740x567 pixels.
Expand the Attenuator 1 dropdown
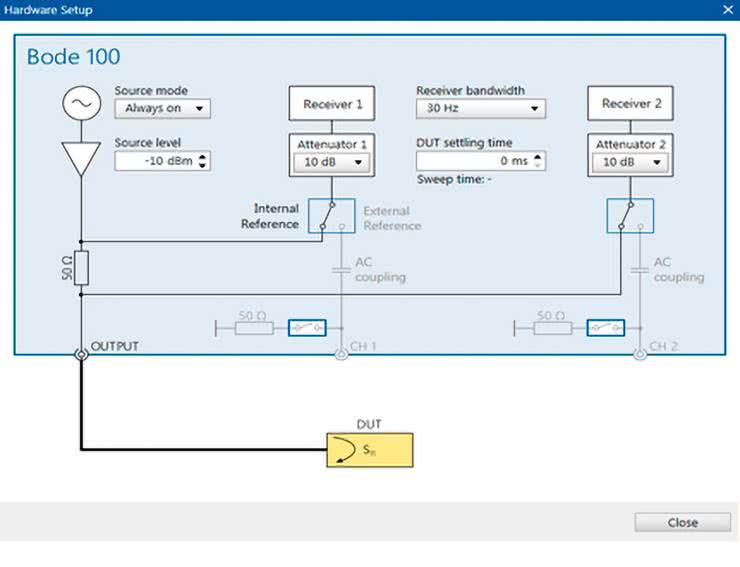(333, 162)
